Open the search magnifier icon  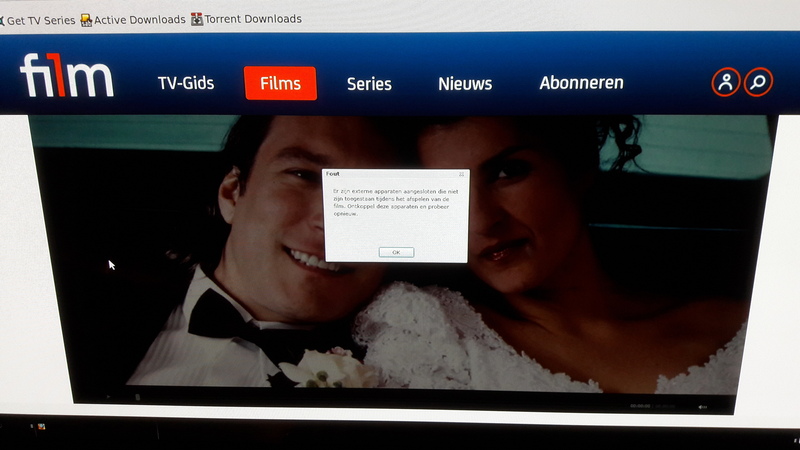pyautogui.click(x=758, y=82)
